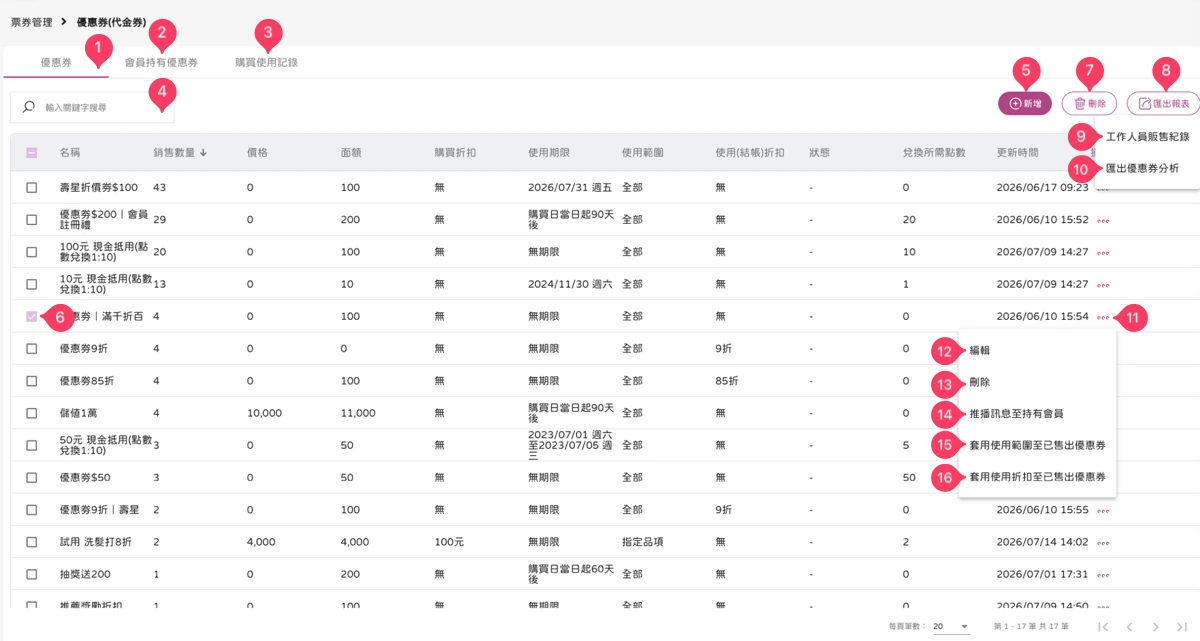Open the 票券管理 breadcrumb link

click(x=32, y=21)
